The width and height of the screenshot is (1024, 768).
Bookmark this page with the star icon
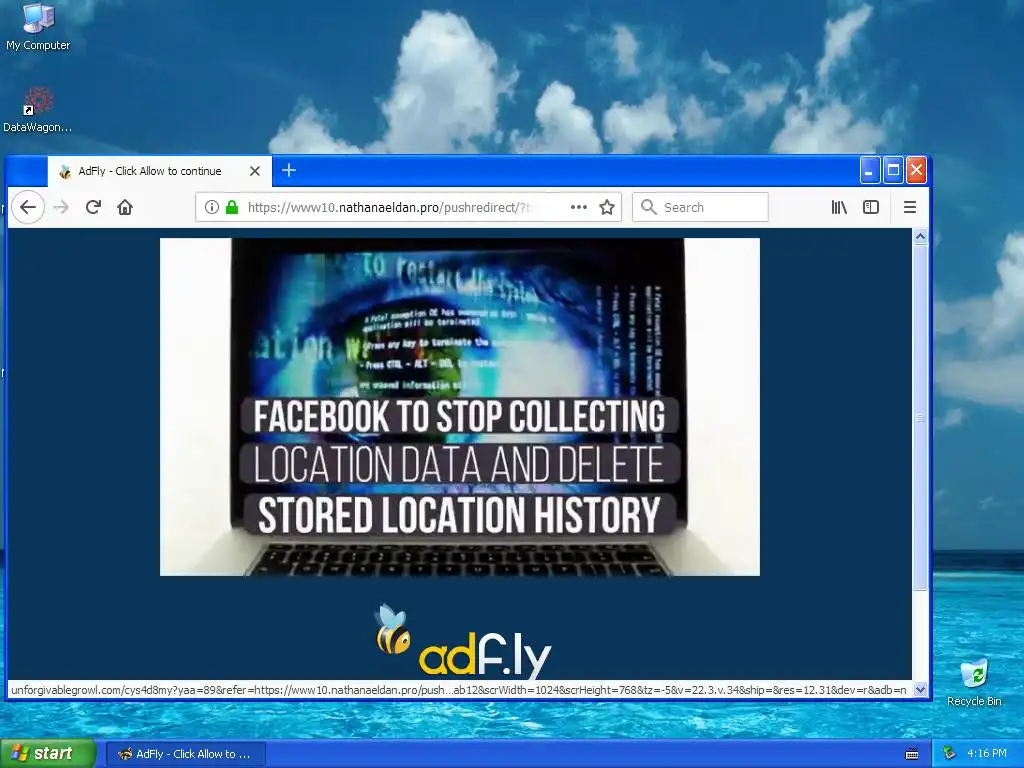tap(607, 207)
